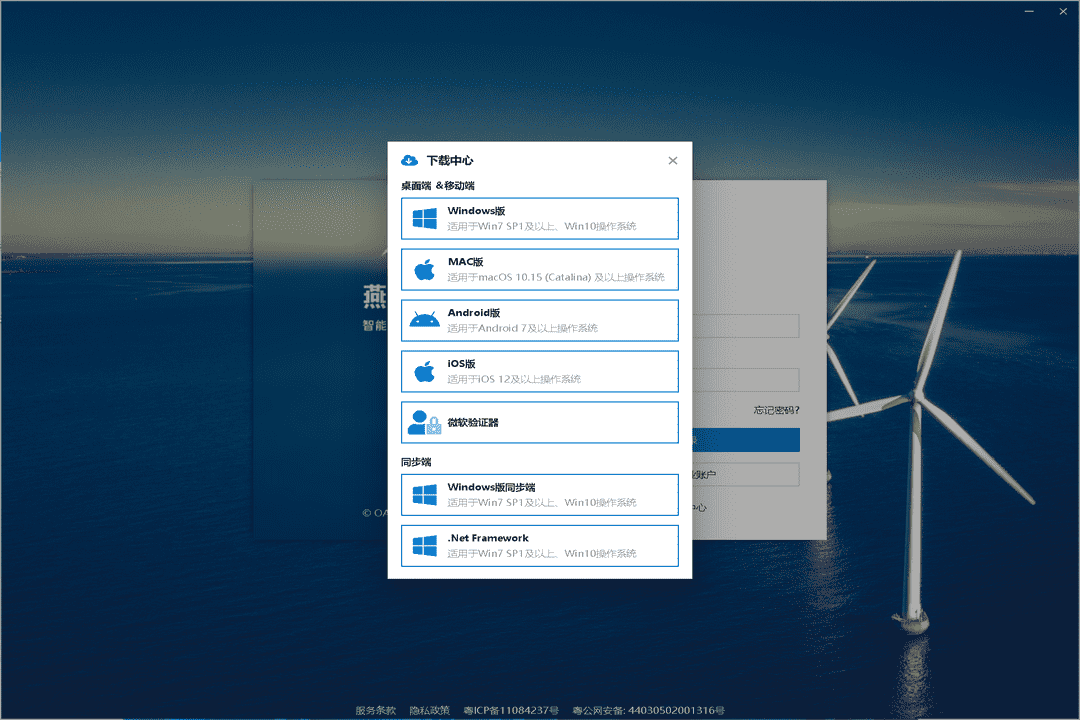Viewport: 1080px width, 720px height.
Task: Open the 忘记密码? link
Action: tap(776, 410)
